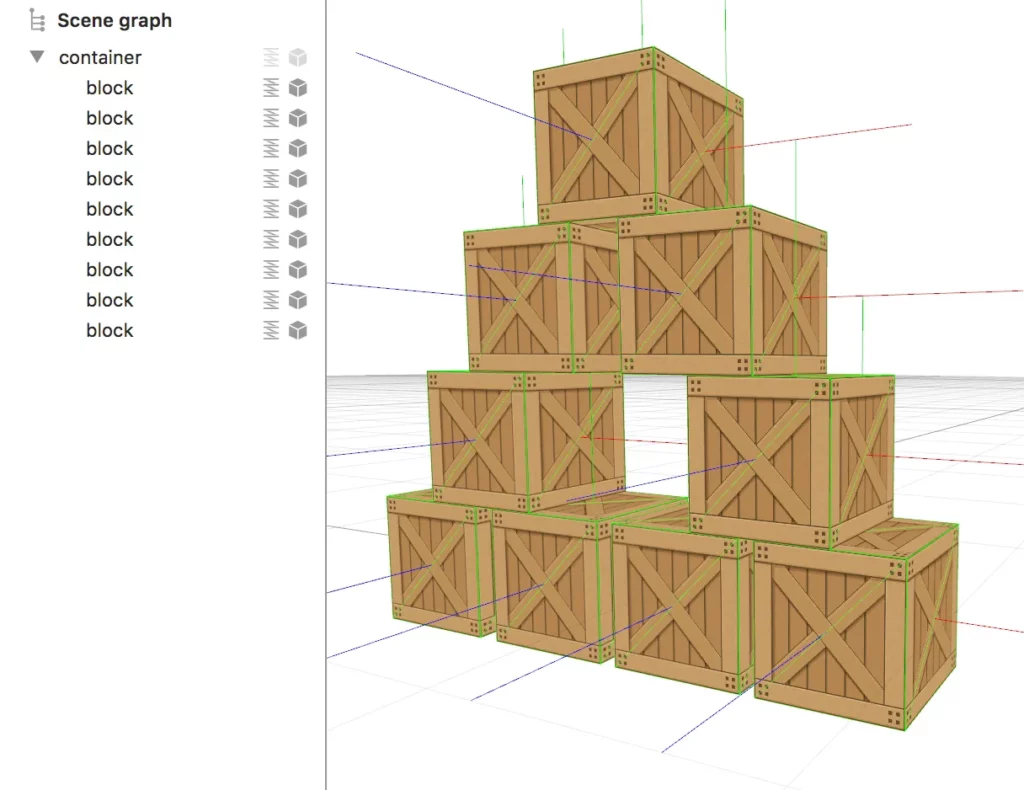Click the fourth block's geometry cube icon
The image size is (1024, 790).
[x=298, y=178]
